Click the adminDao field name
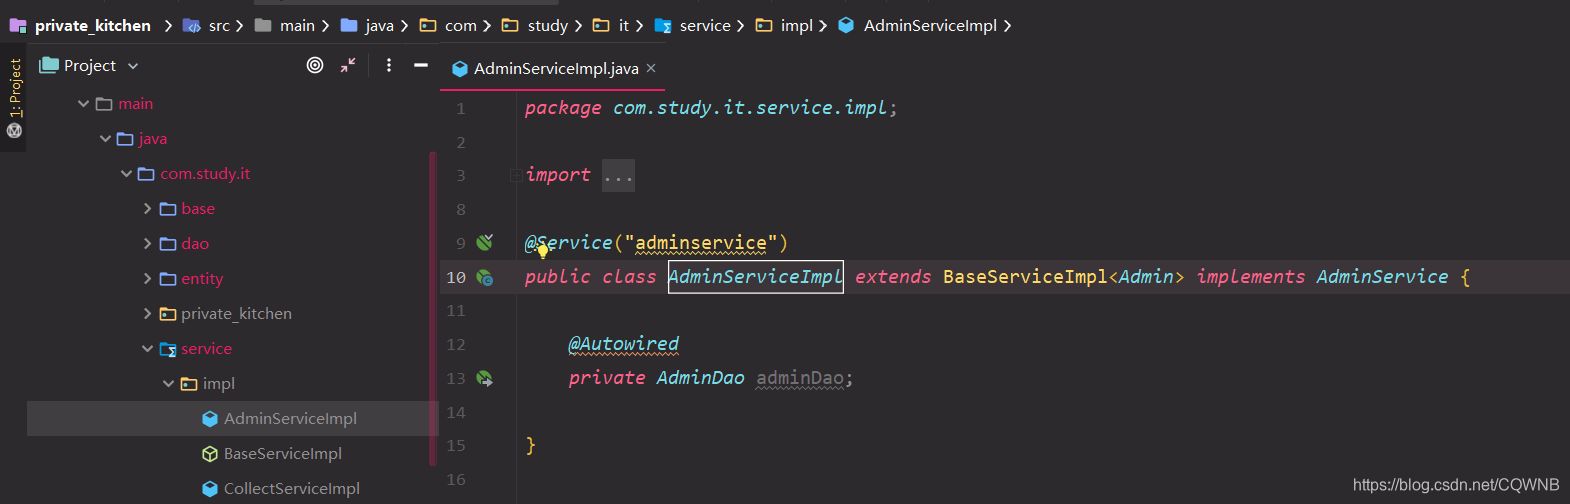1570x504 pixels. coord(800,378)
